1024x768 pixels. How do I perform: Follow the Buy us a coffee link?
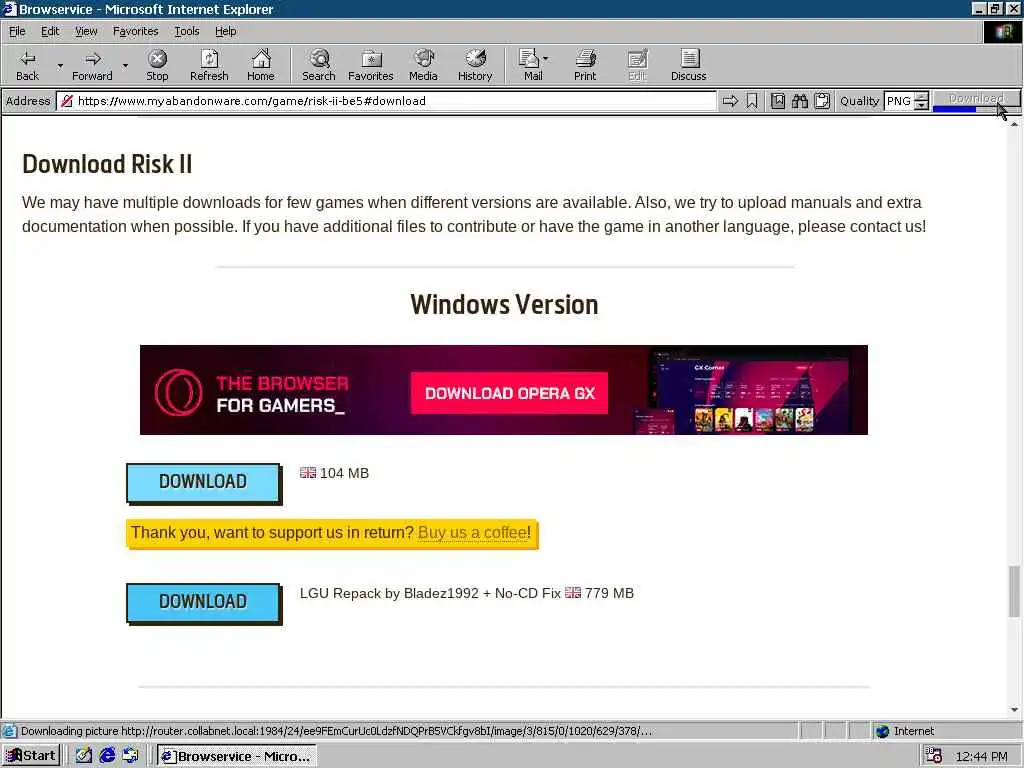pyautogui.click(x=473, y=533)
